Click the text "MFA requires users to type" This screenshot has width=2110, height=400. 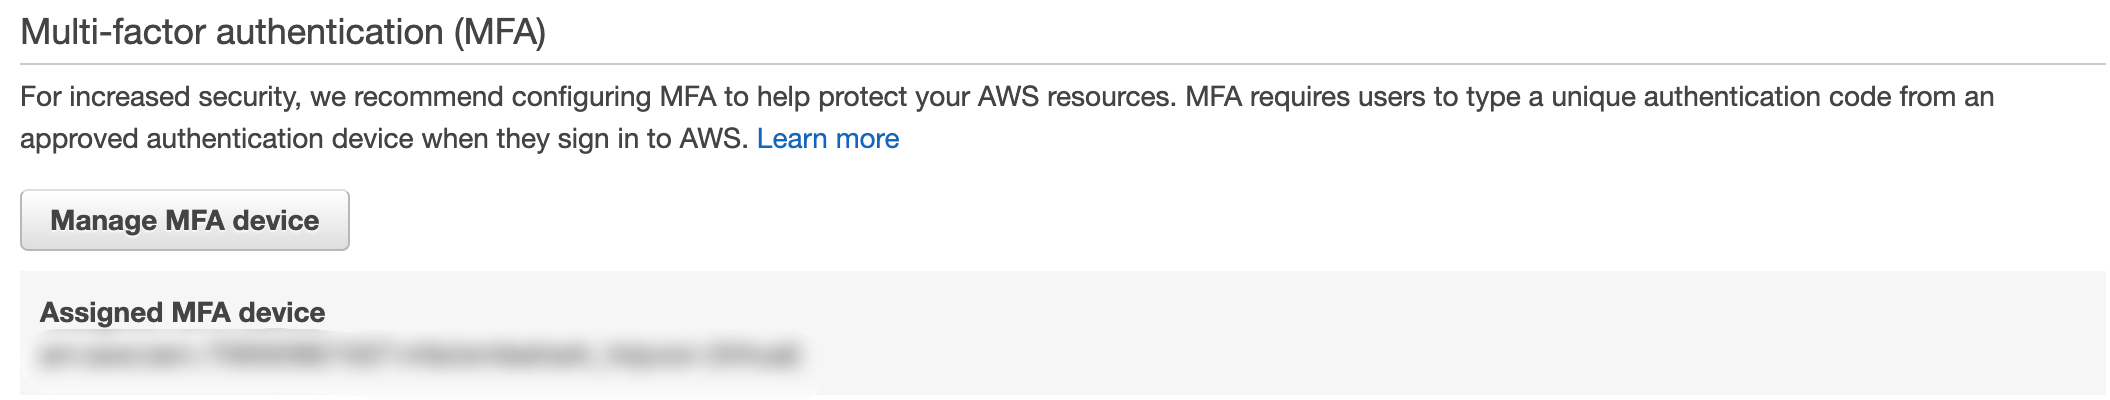1352,97
